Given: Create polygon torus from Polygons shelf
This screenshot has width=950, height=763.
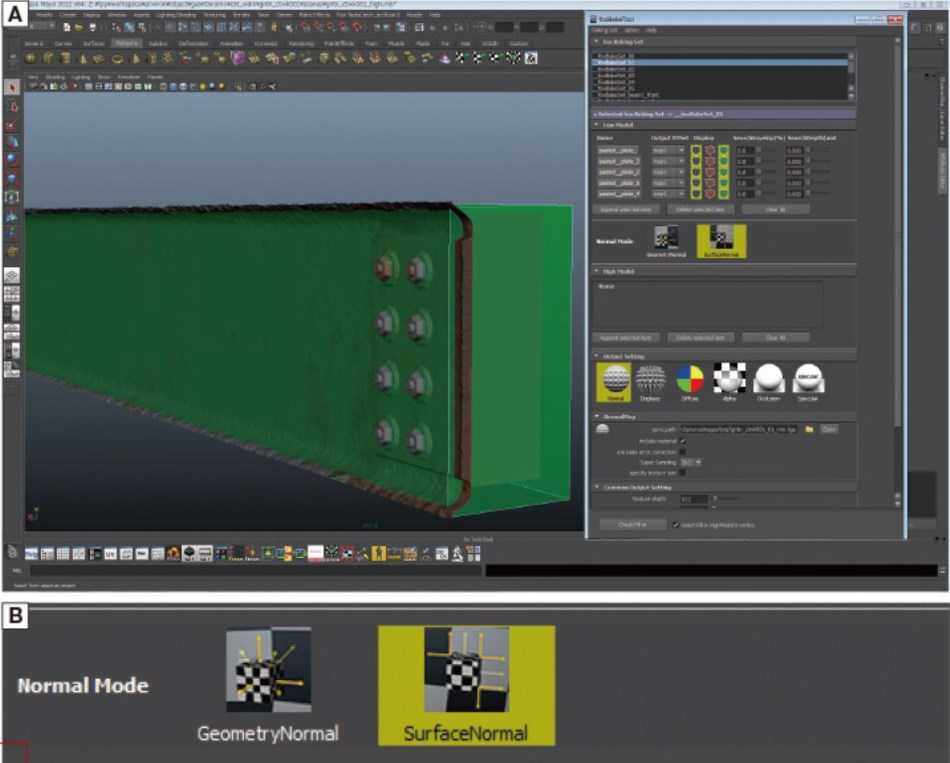Looking at the screenshot, I should pyautogui.click(x=118, y=59).
